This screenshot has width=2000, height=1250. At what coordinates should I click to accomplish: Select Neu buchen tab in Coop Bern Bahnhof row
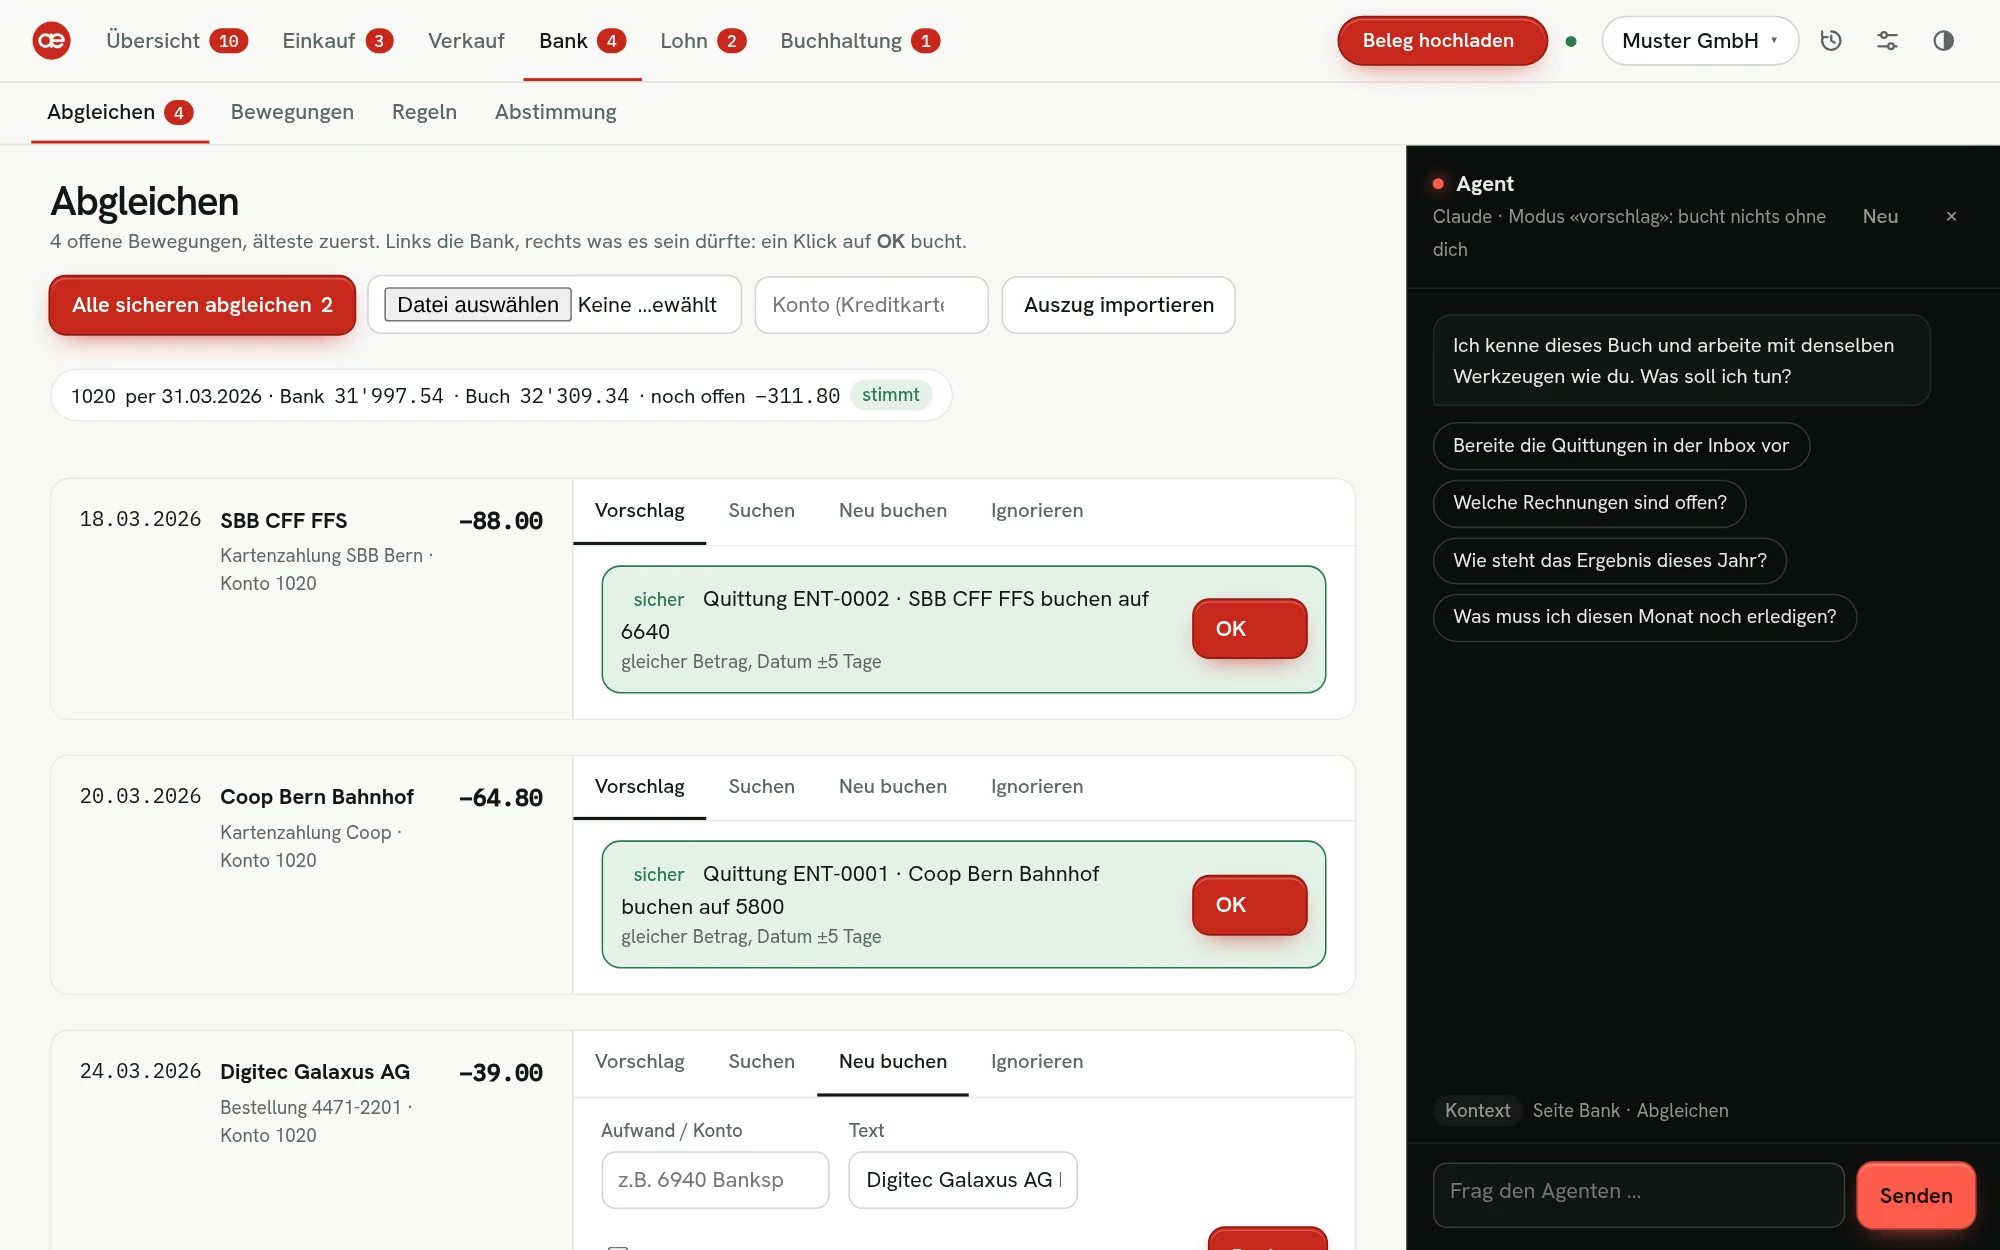click(x=892, y=787)
